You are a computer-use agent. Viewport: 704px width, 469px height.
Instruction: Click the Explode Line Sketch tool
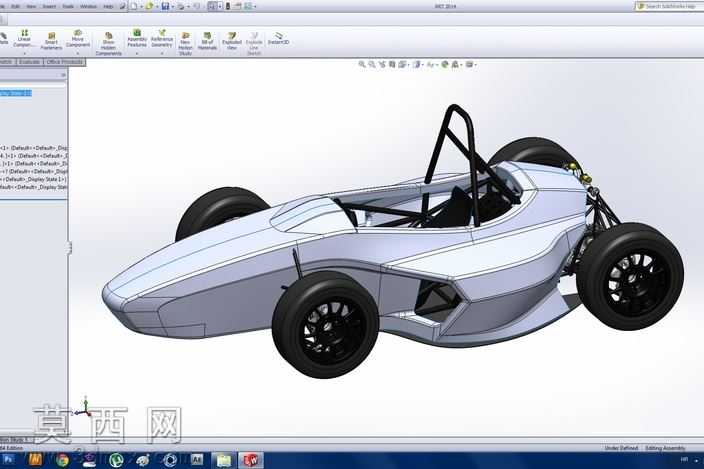(254, 44)
